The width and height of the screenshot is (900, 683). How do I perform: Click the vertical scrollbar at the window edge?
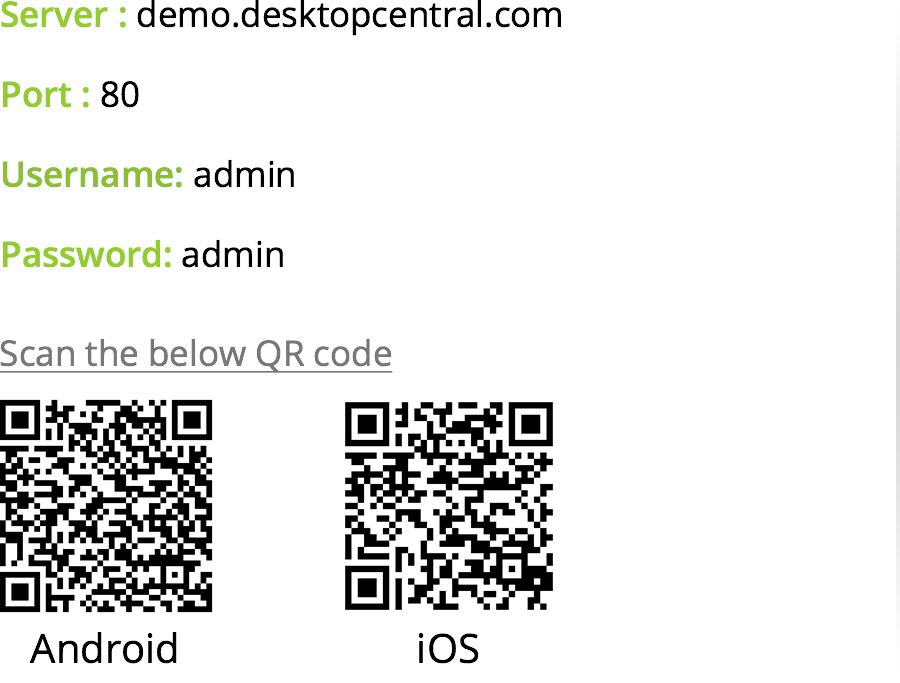coord(897,342)
